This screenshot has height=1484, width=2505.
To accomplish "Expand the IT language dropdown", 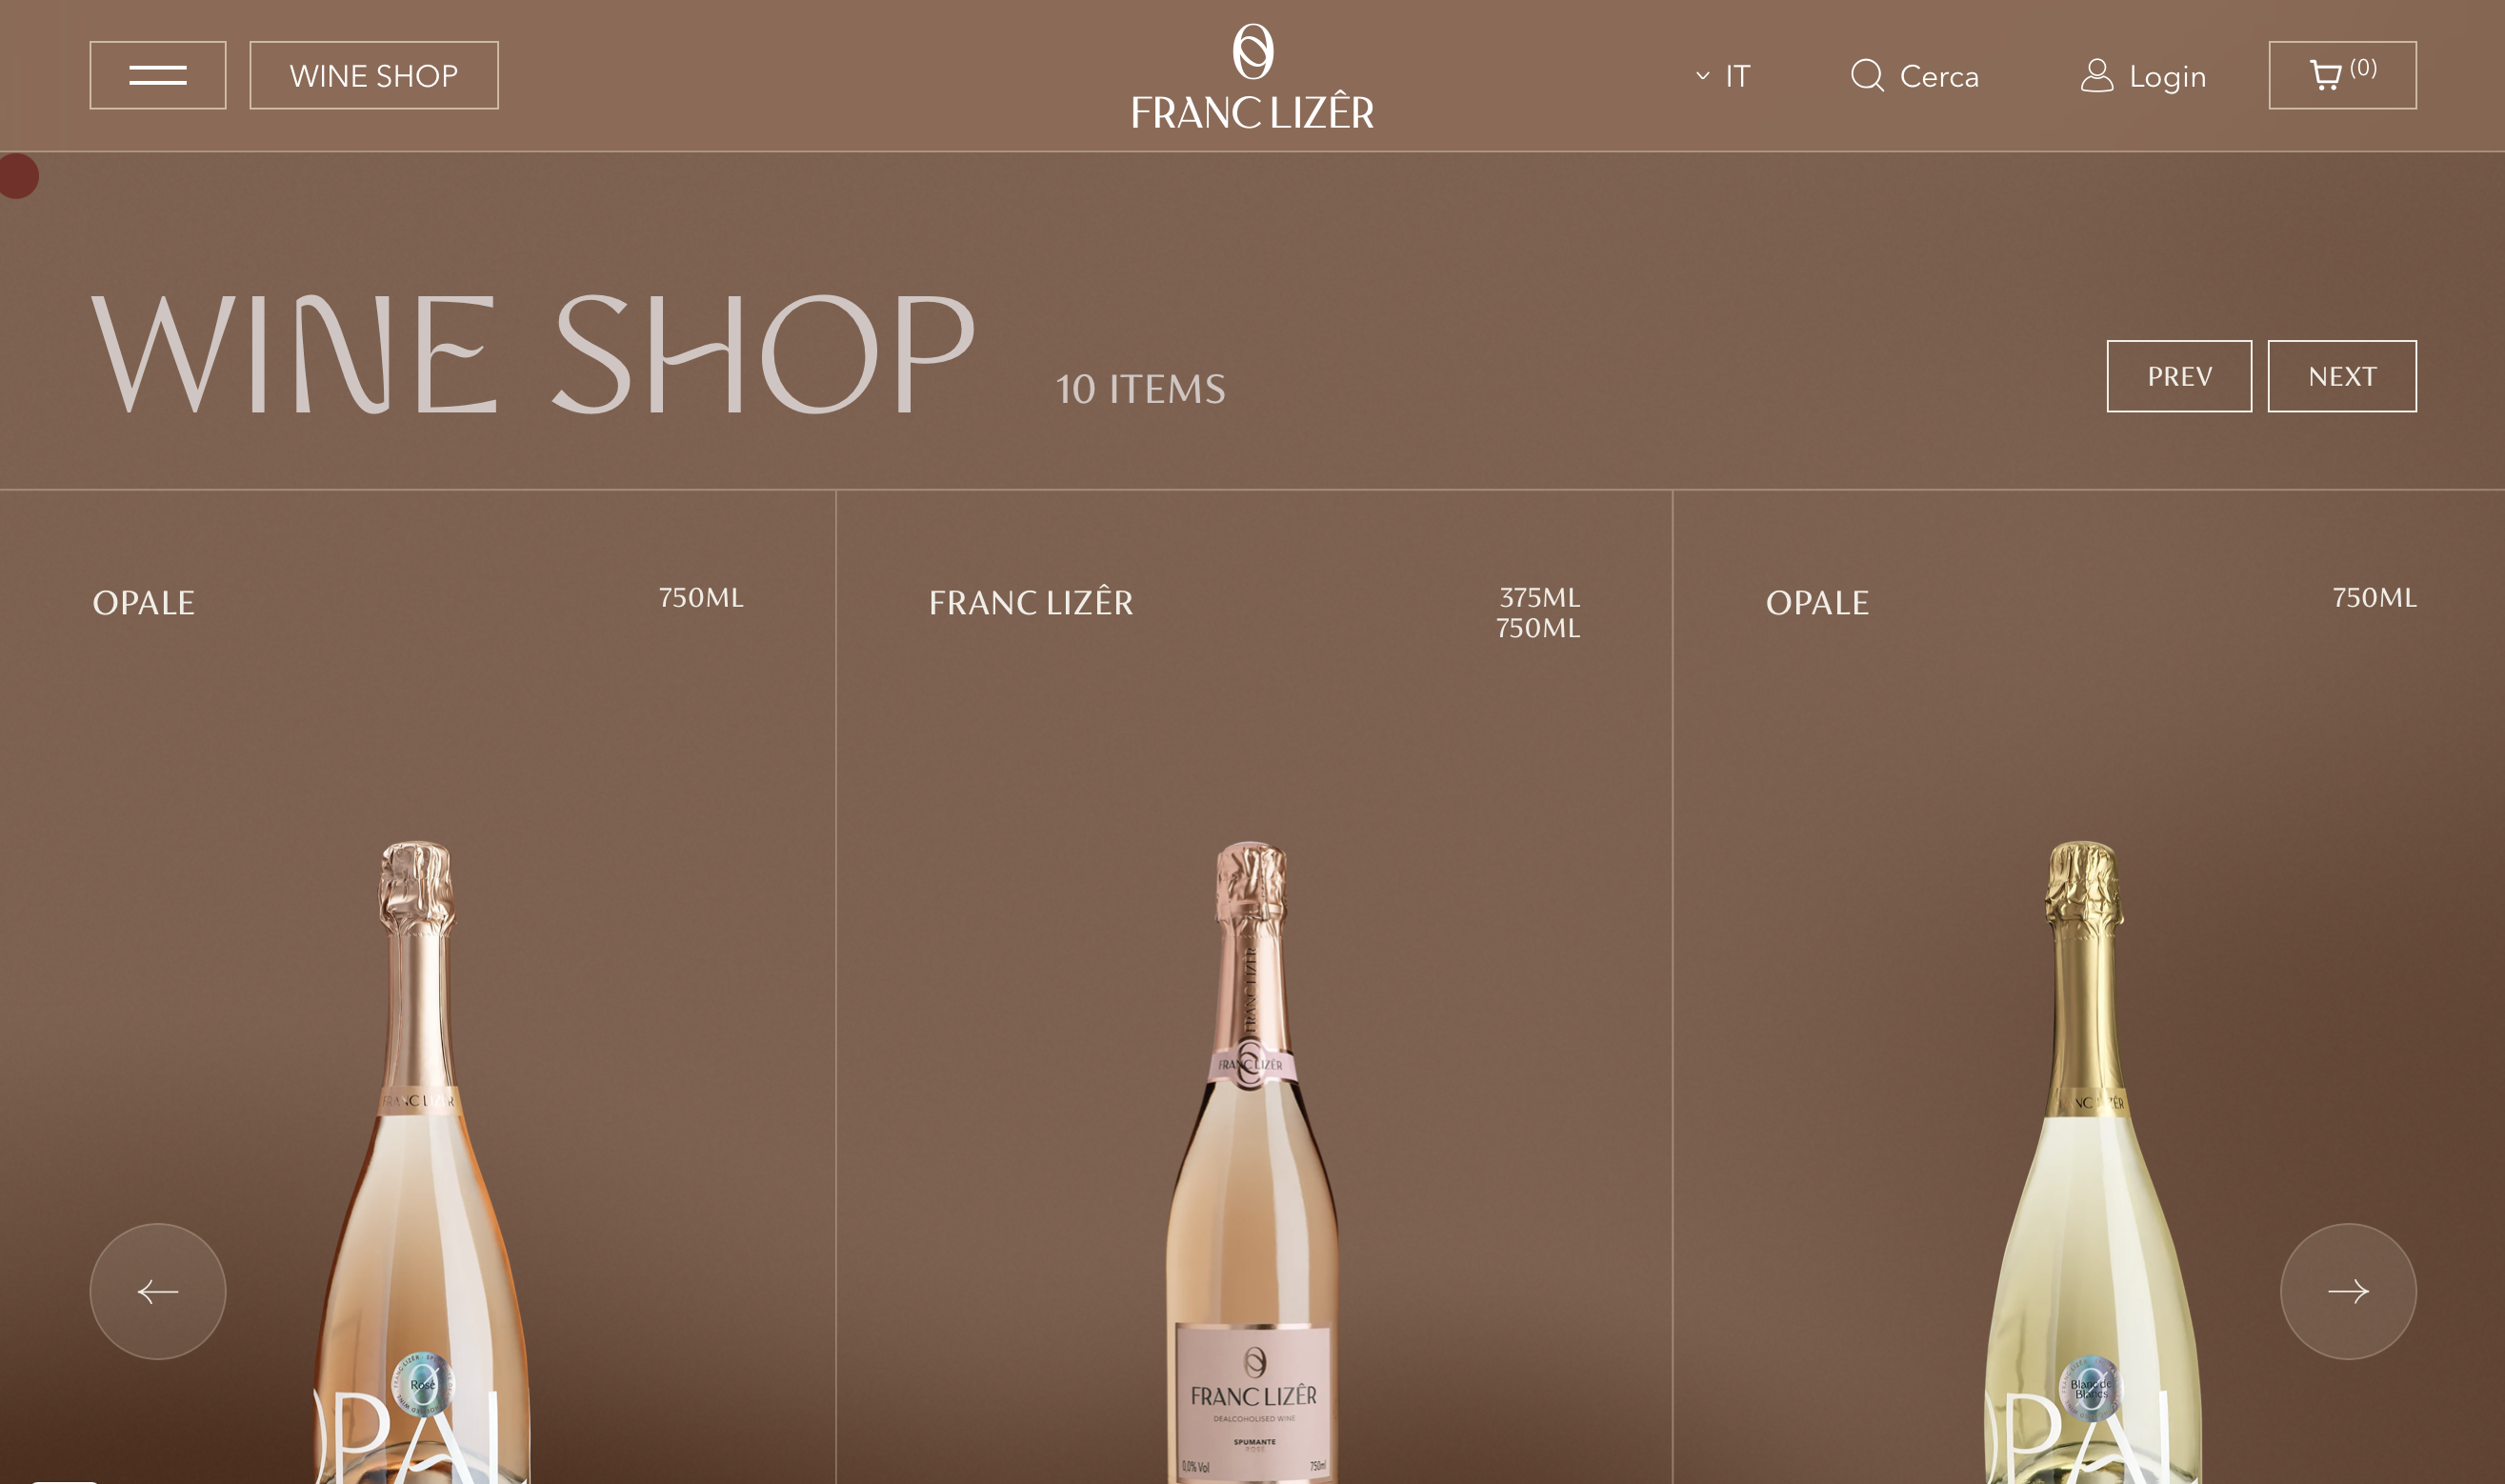I will [1723, 76].
